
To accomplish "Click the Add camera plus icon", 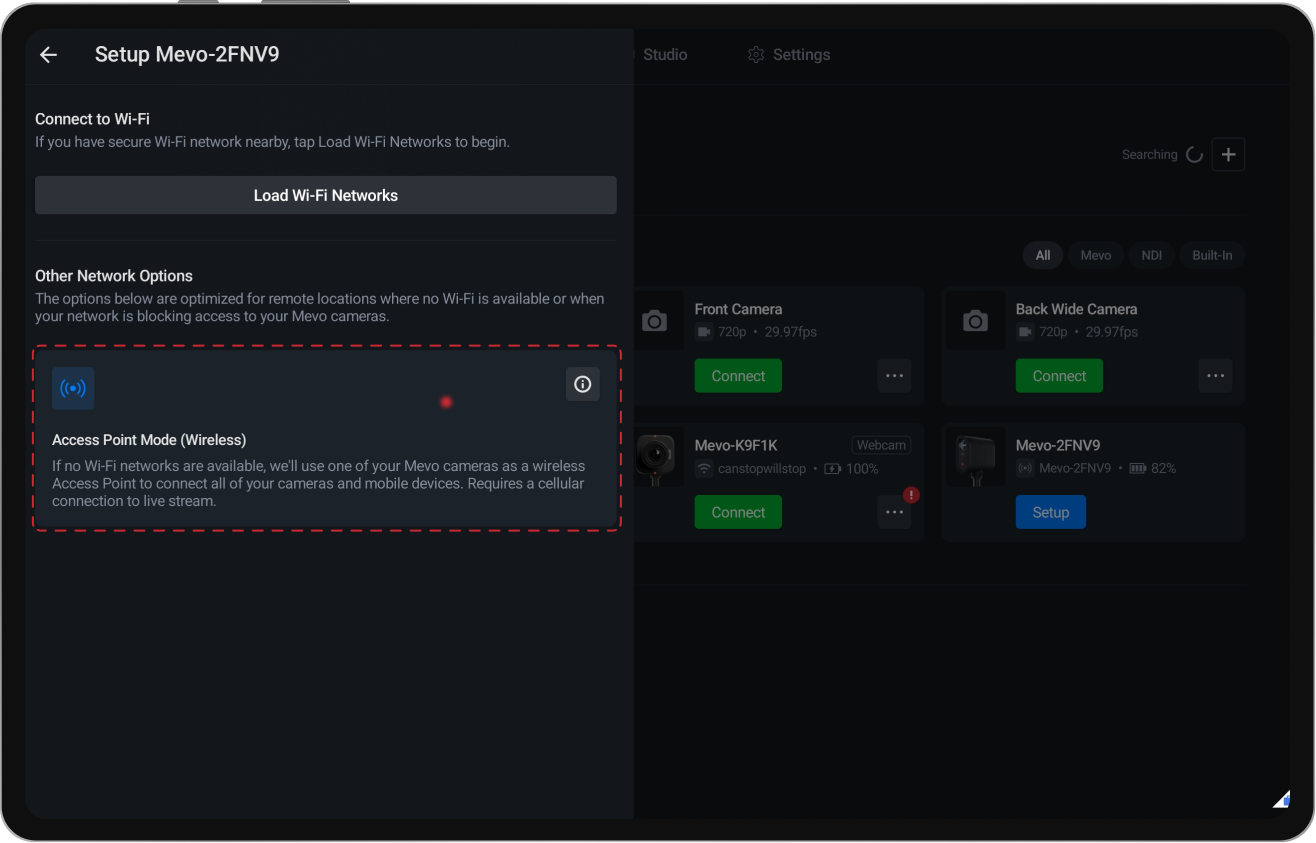I will pos(1228,155).
